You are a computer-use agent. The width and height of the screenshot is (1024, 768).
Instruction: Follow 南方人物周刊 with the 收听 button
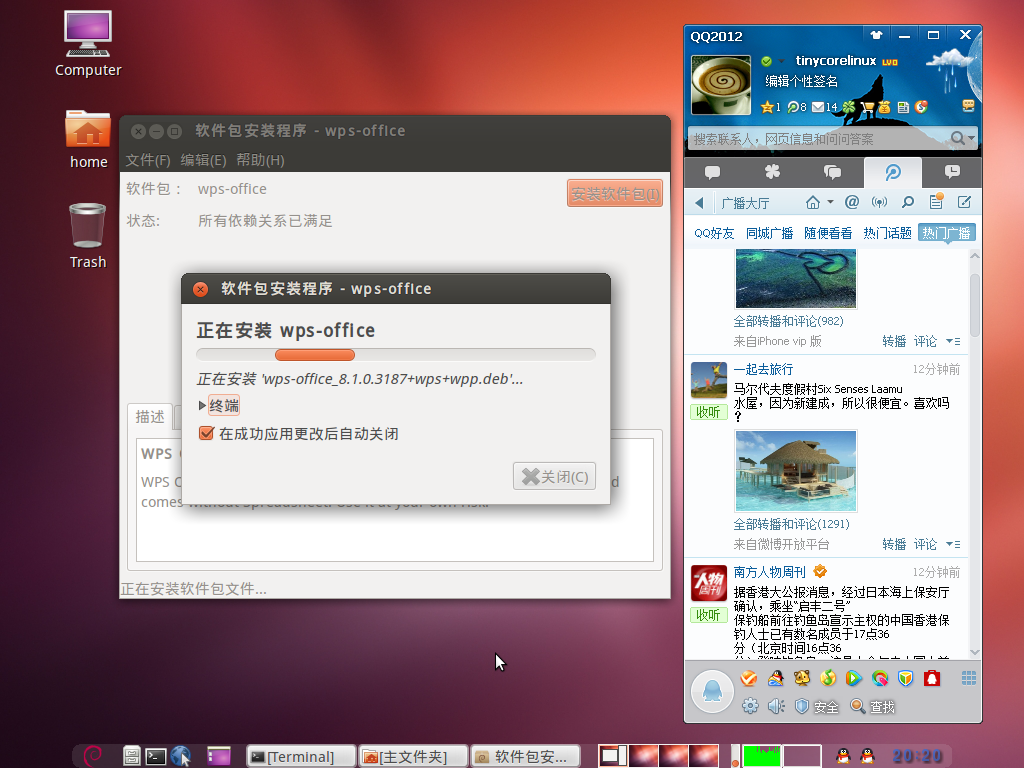coord(709,615)
